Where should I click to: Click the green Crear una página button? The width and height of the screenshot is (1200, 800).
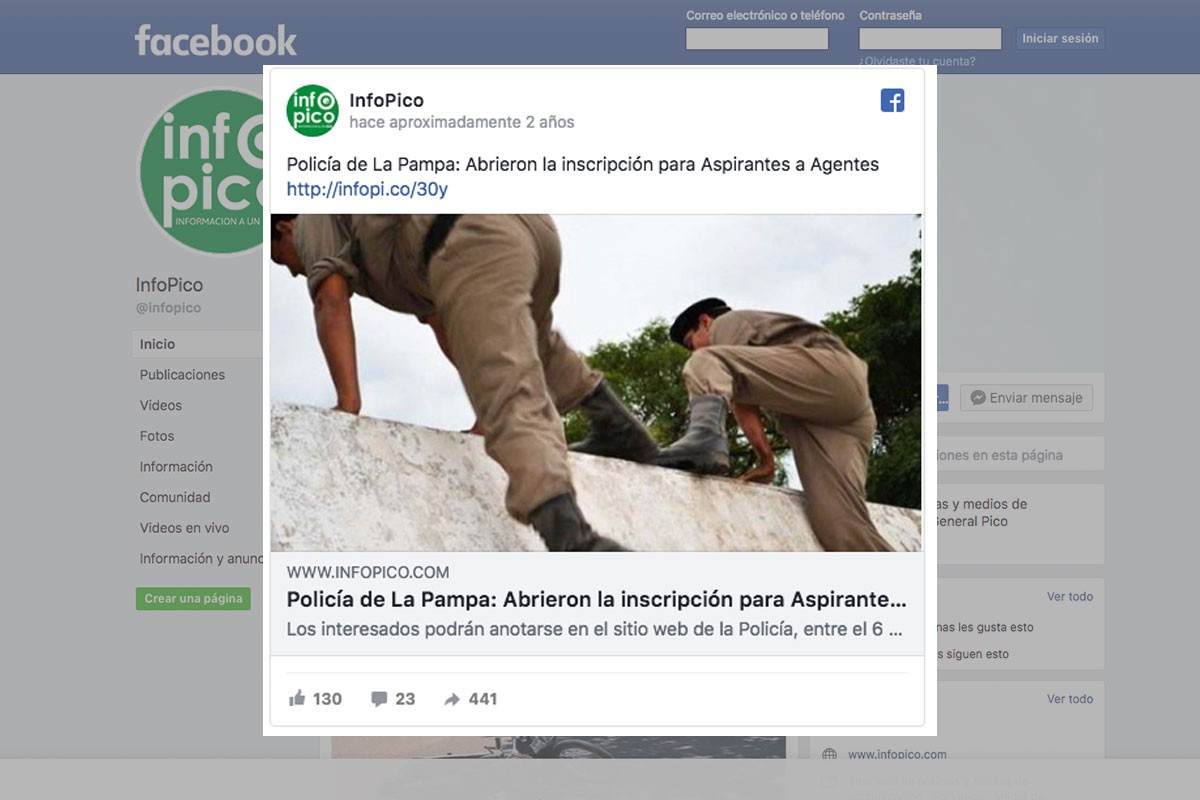[193, 599]
